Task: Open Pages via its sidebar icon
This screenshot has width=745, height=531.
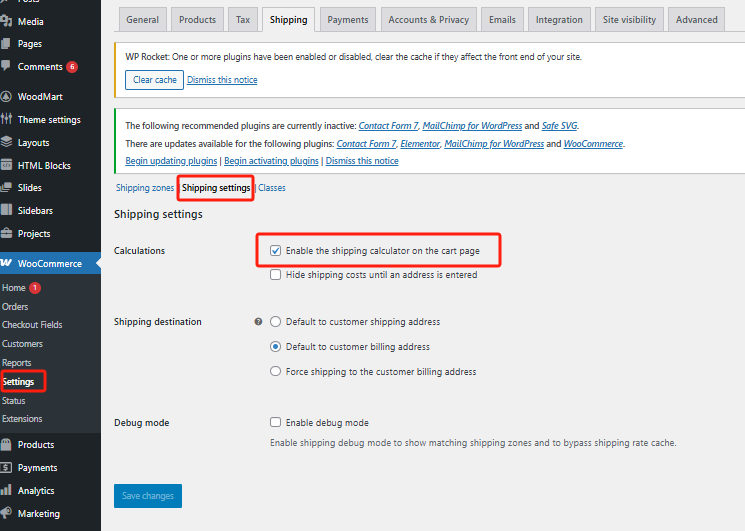Action: click(7, 44)
